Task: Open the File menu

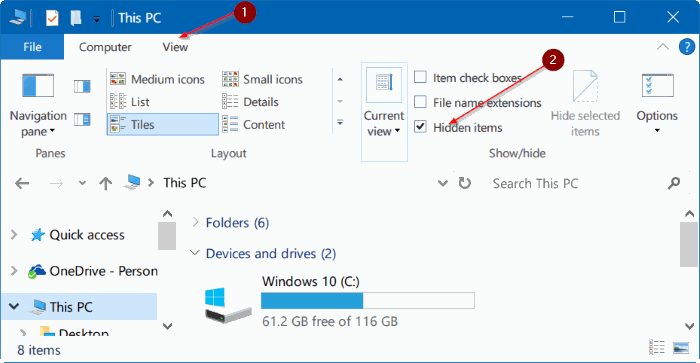Action: 32,47
